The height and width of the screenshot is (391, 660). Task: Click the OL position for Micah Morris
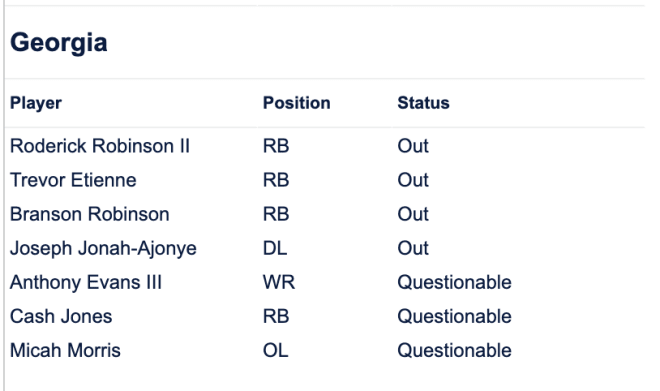(x=276, y=351)
